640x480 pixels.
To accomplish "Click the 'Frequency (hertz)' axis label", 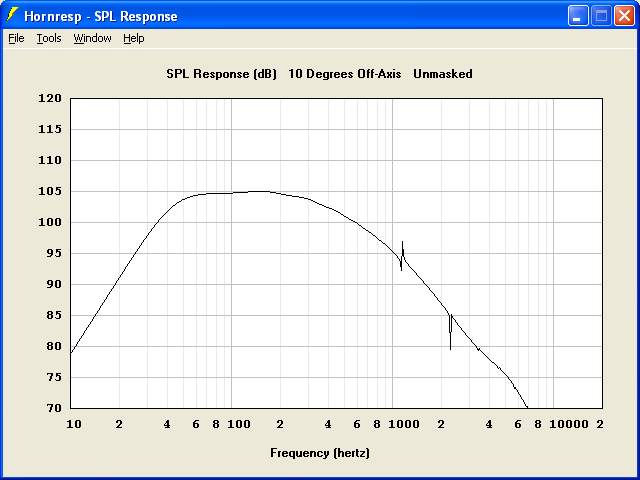I will coord(320,453).
